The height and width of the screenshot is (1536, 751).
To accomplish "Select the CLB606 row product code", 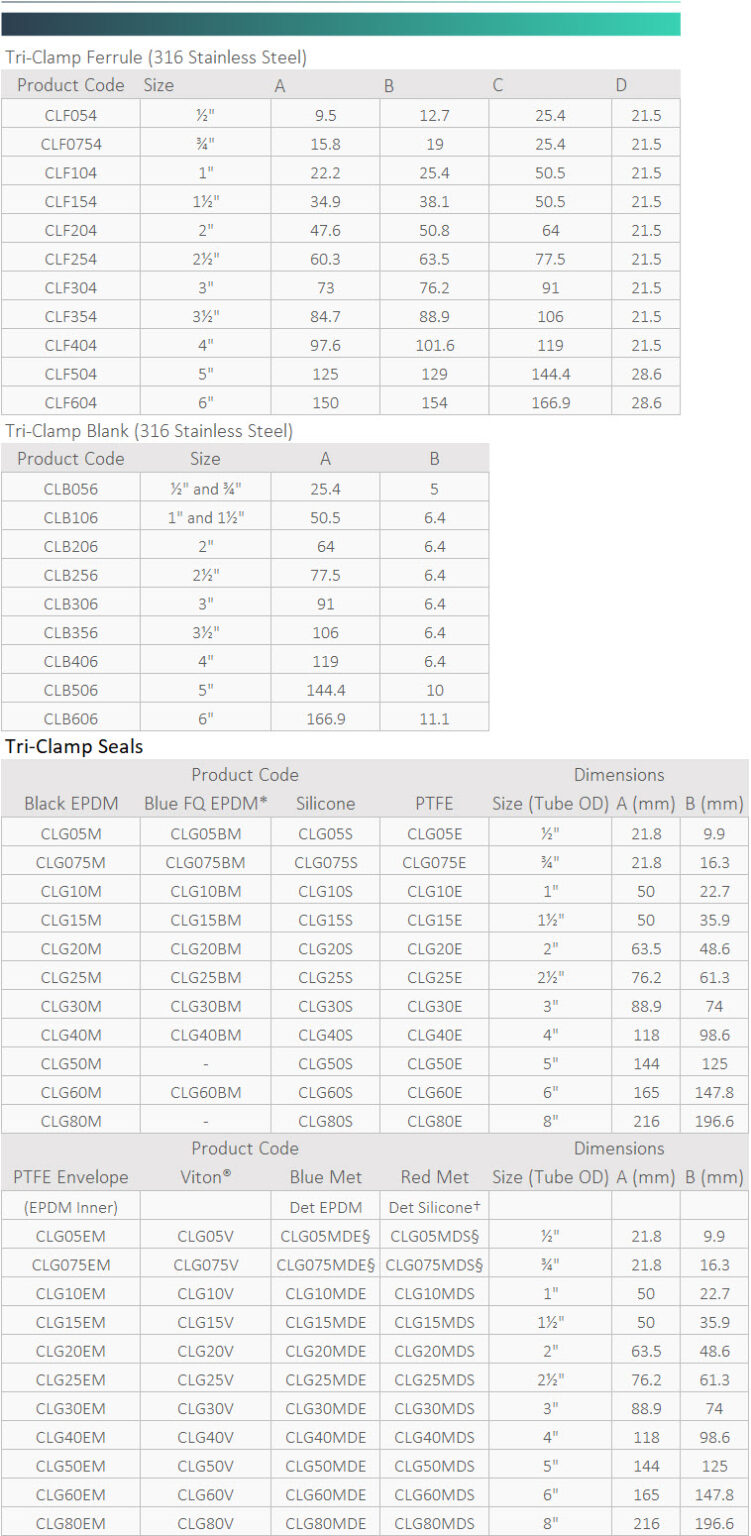I will pos(71,719).
